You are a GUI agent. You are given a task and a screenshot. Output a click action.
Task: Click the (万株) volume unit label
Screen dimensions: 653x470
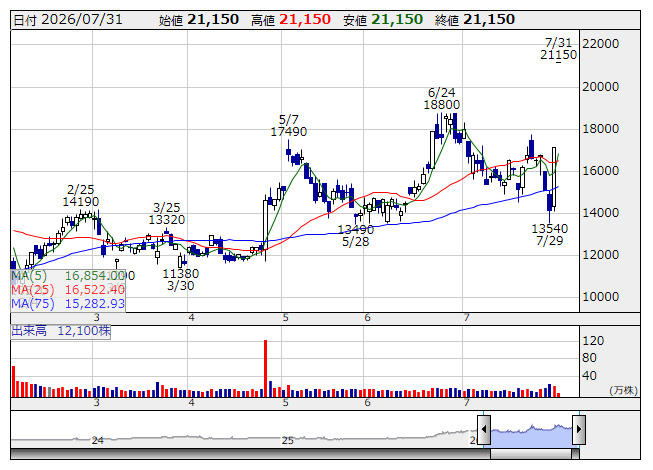tap(623, 390)
